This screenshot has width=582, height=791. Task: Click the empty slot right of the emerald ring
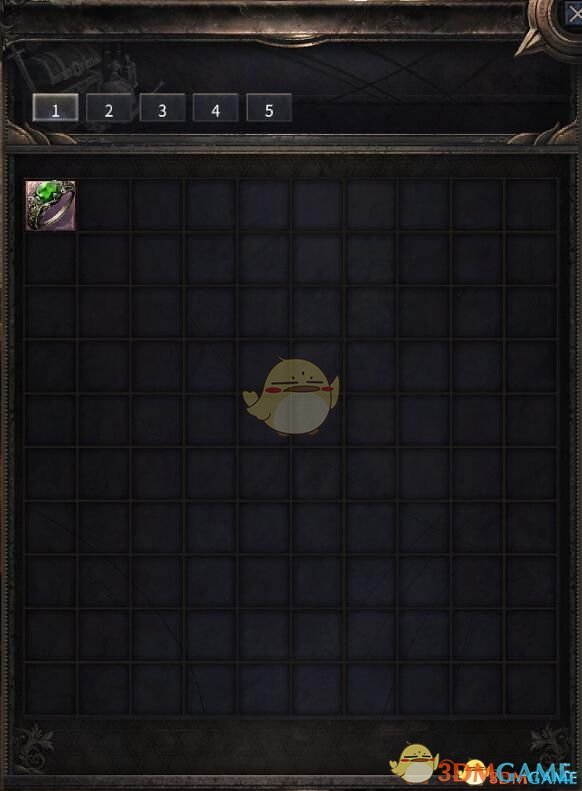click(x=104, y=205)
